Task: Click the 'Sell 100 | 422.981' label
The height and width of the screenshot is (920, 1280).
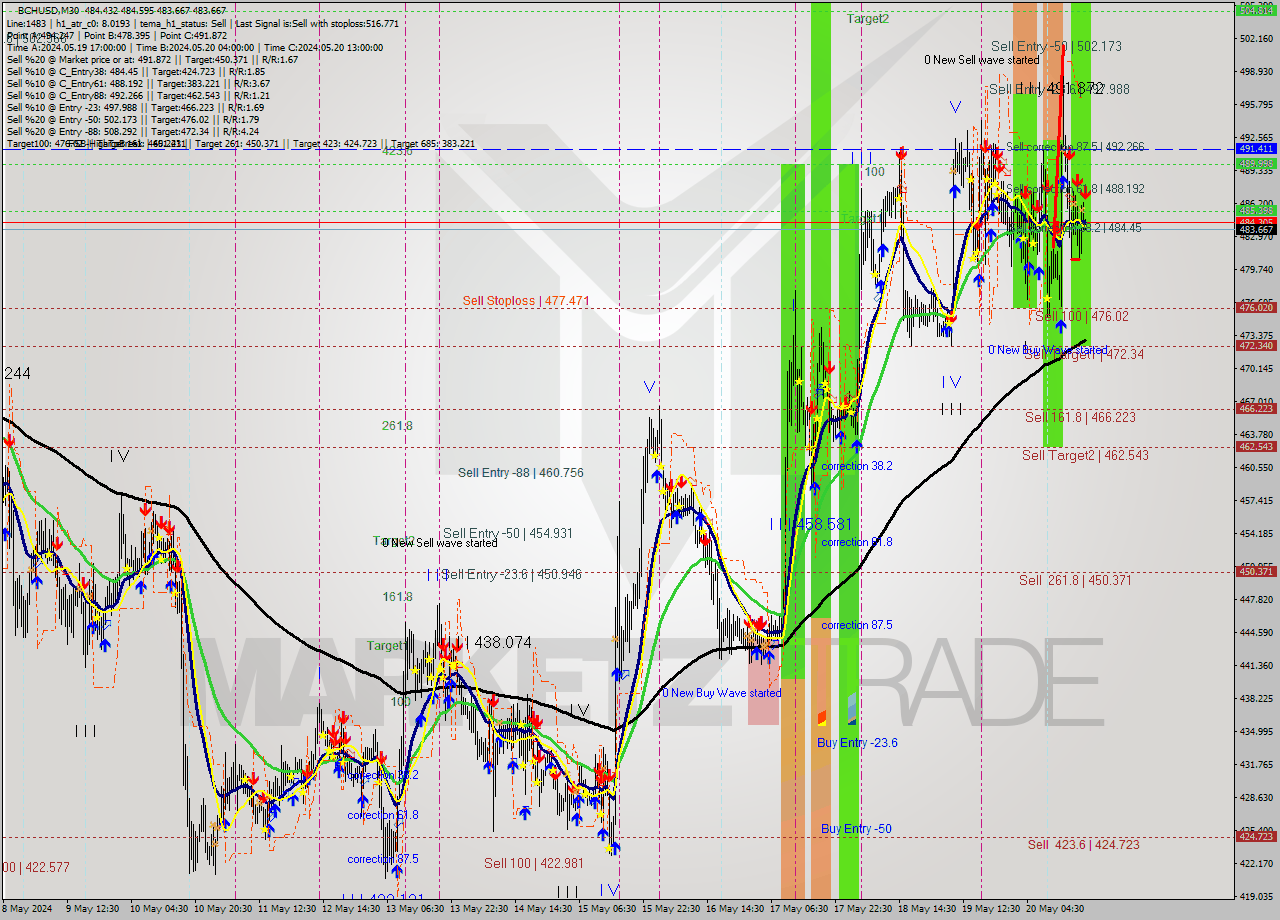Action: coord(533,863)
